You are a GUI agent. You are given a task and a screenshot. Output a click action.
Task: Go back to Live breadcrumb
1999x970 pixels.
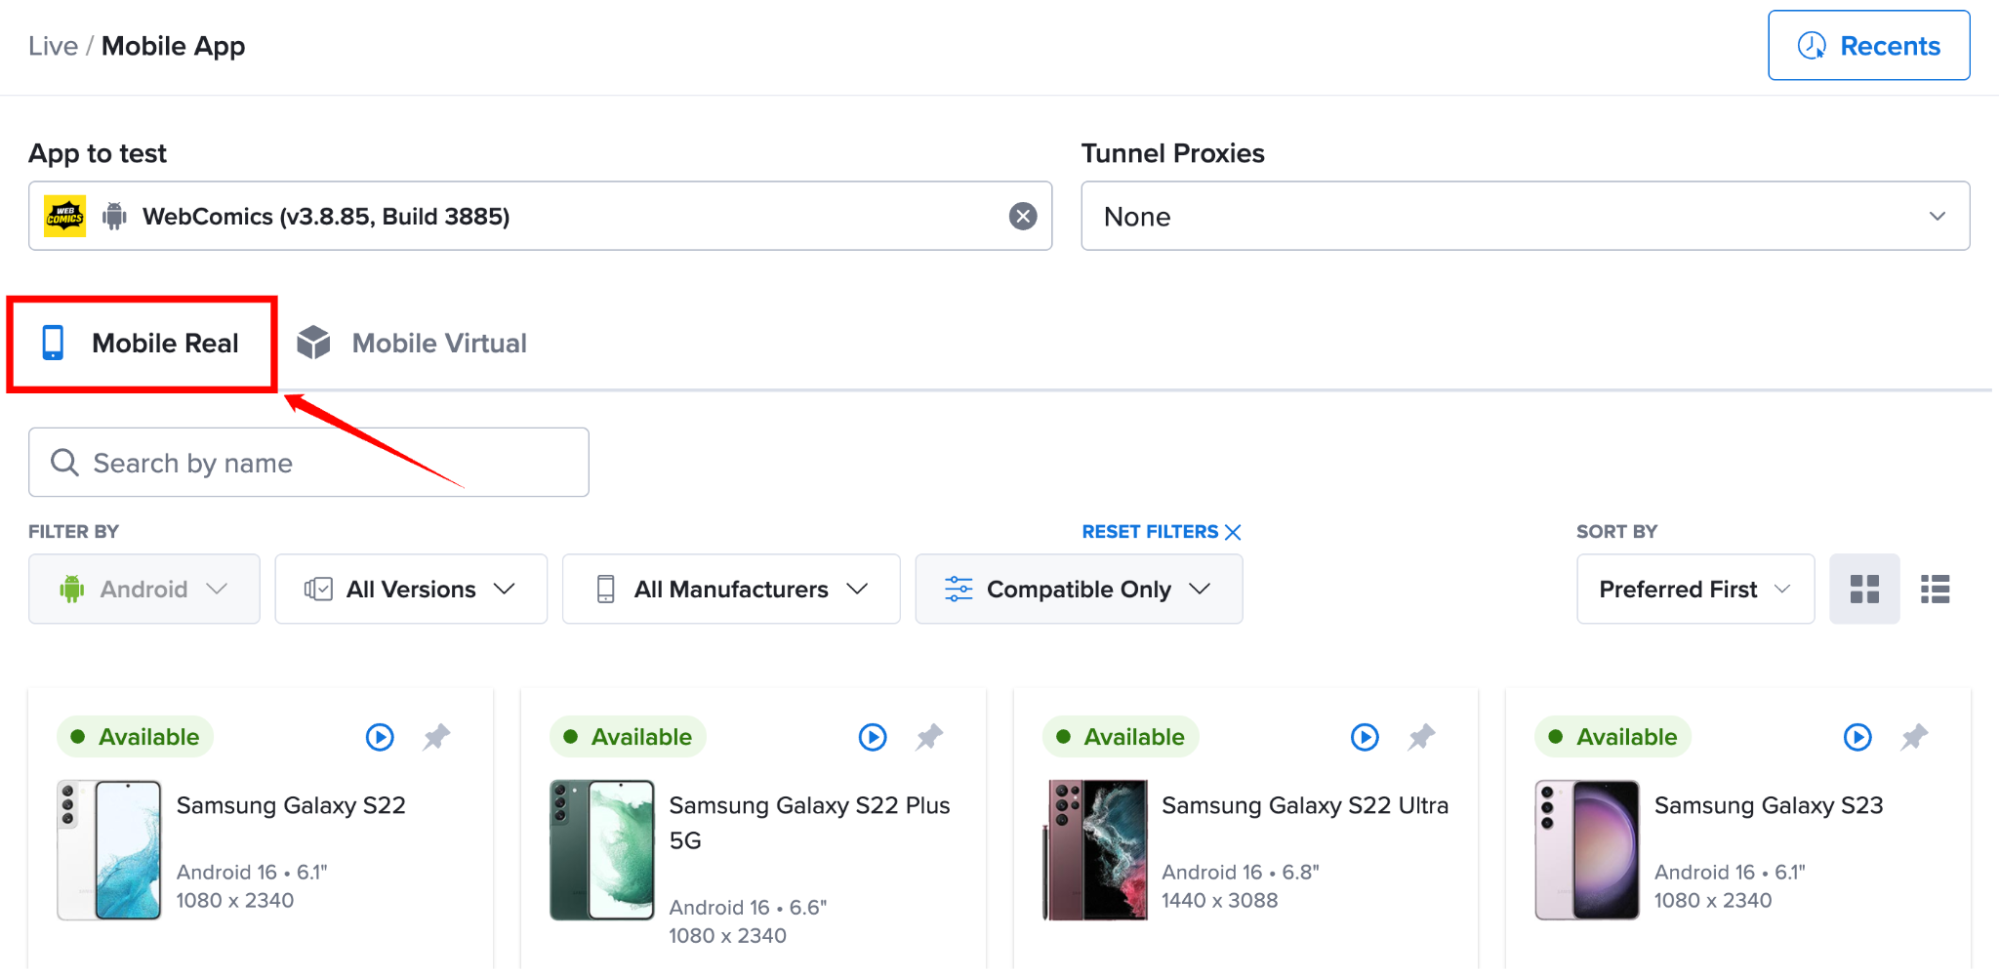(x=53, y=46)
